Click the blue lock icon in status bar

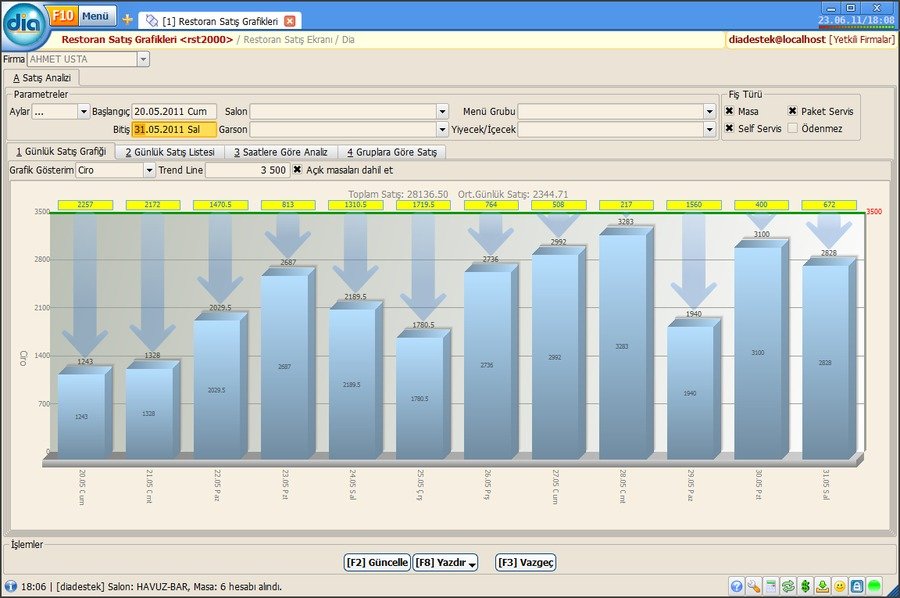point(857,586)
